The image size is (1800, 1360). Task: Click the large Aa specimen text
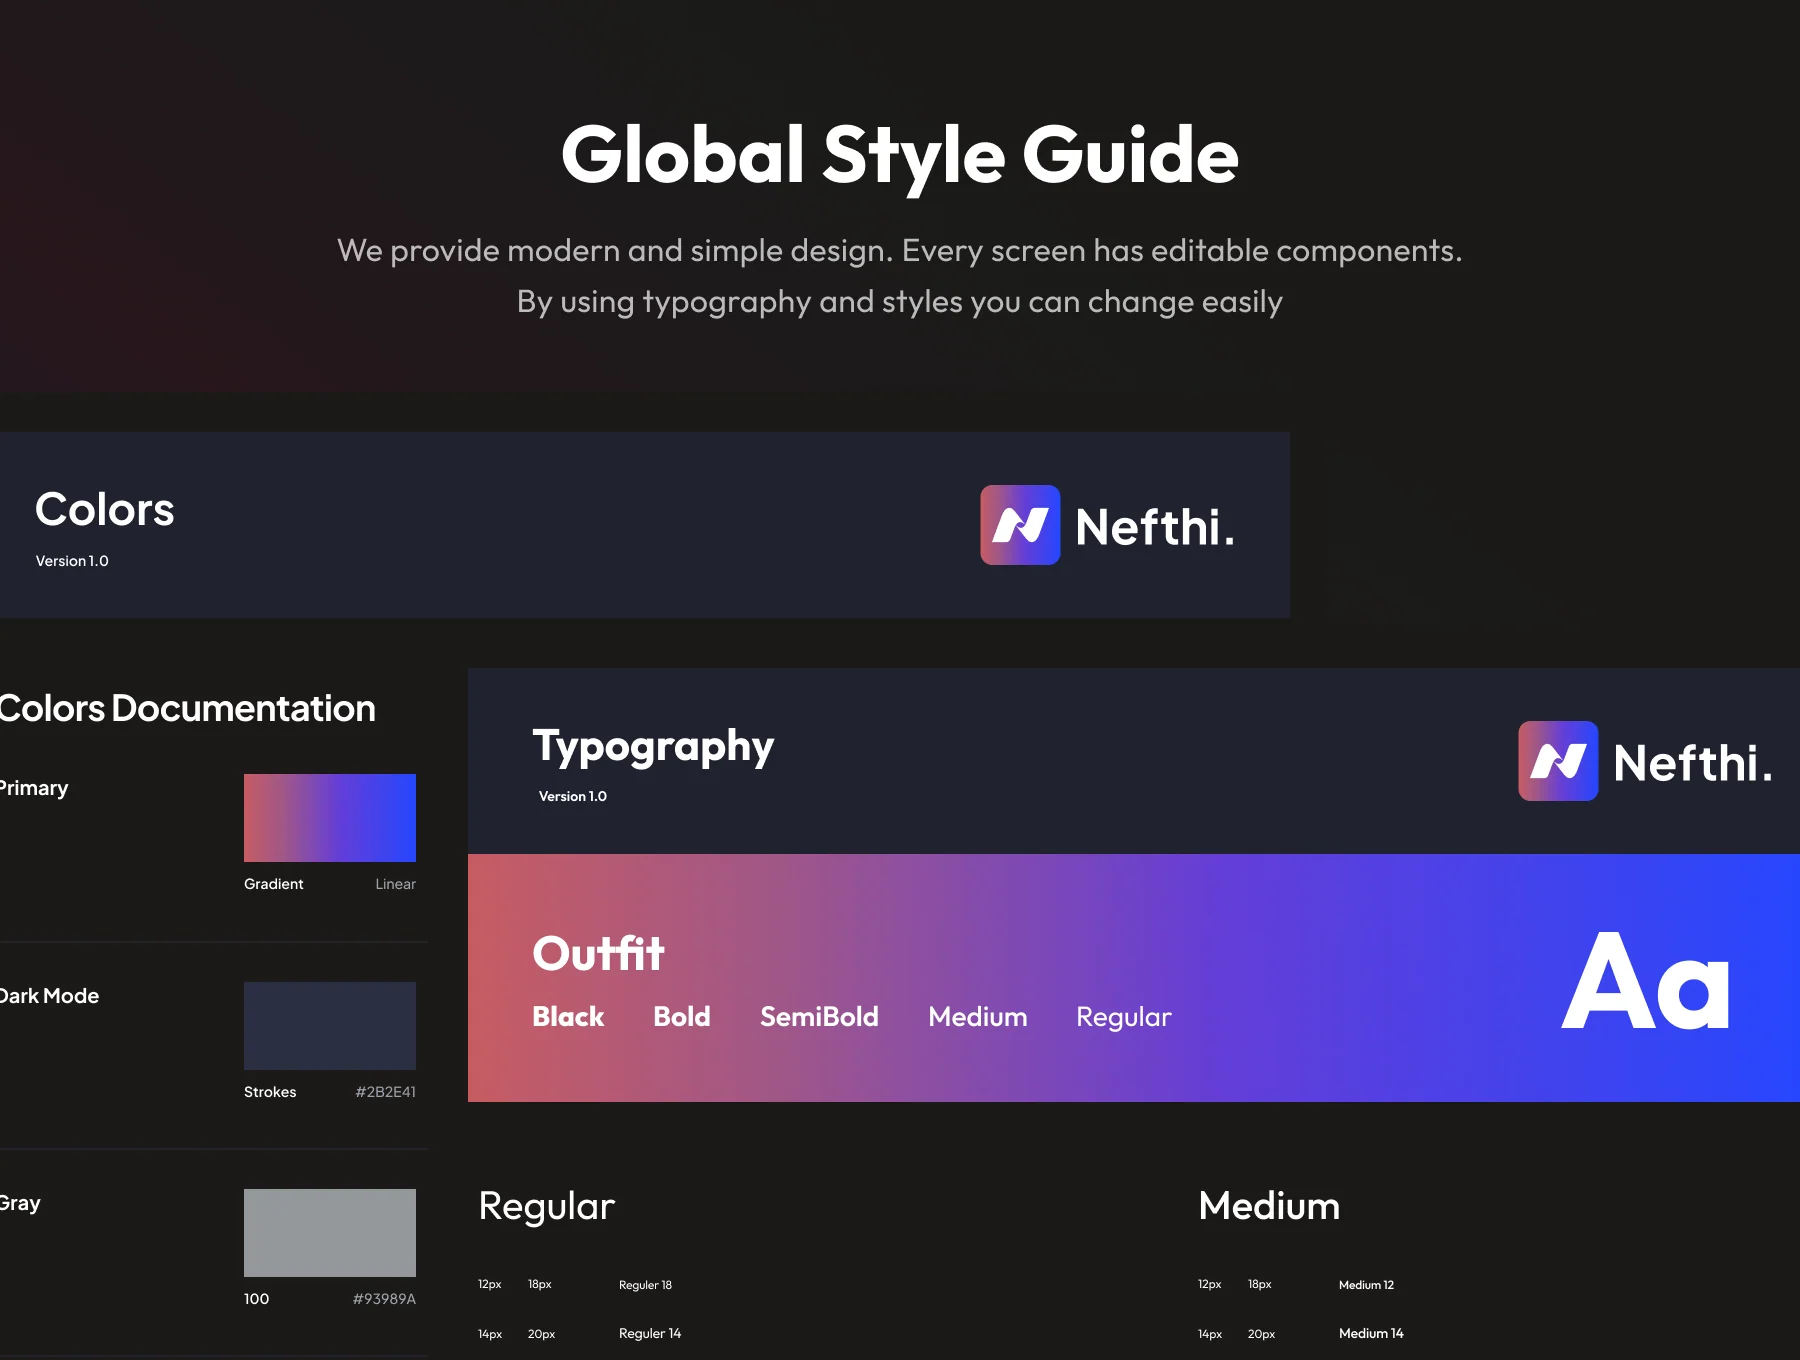[1646, 981]
